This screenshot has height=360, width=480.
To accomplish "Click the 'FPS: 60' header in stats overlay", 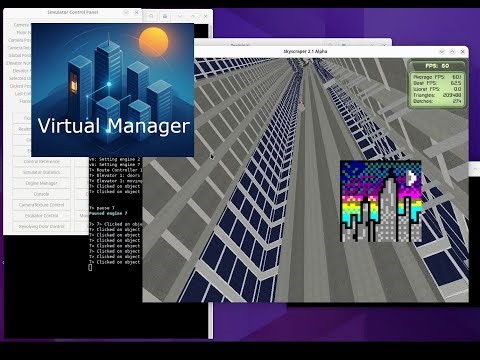I will 437,66.
